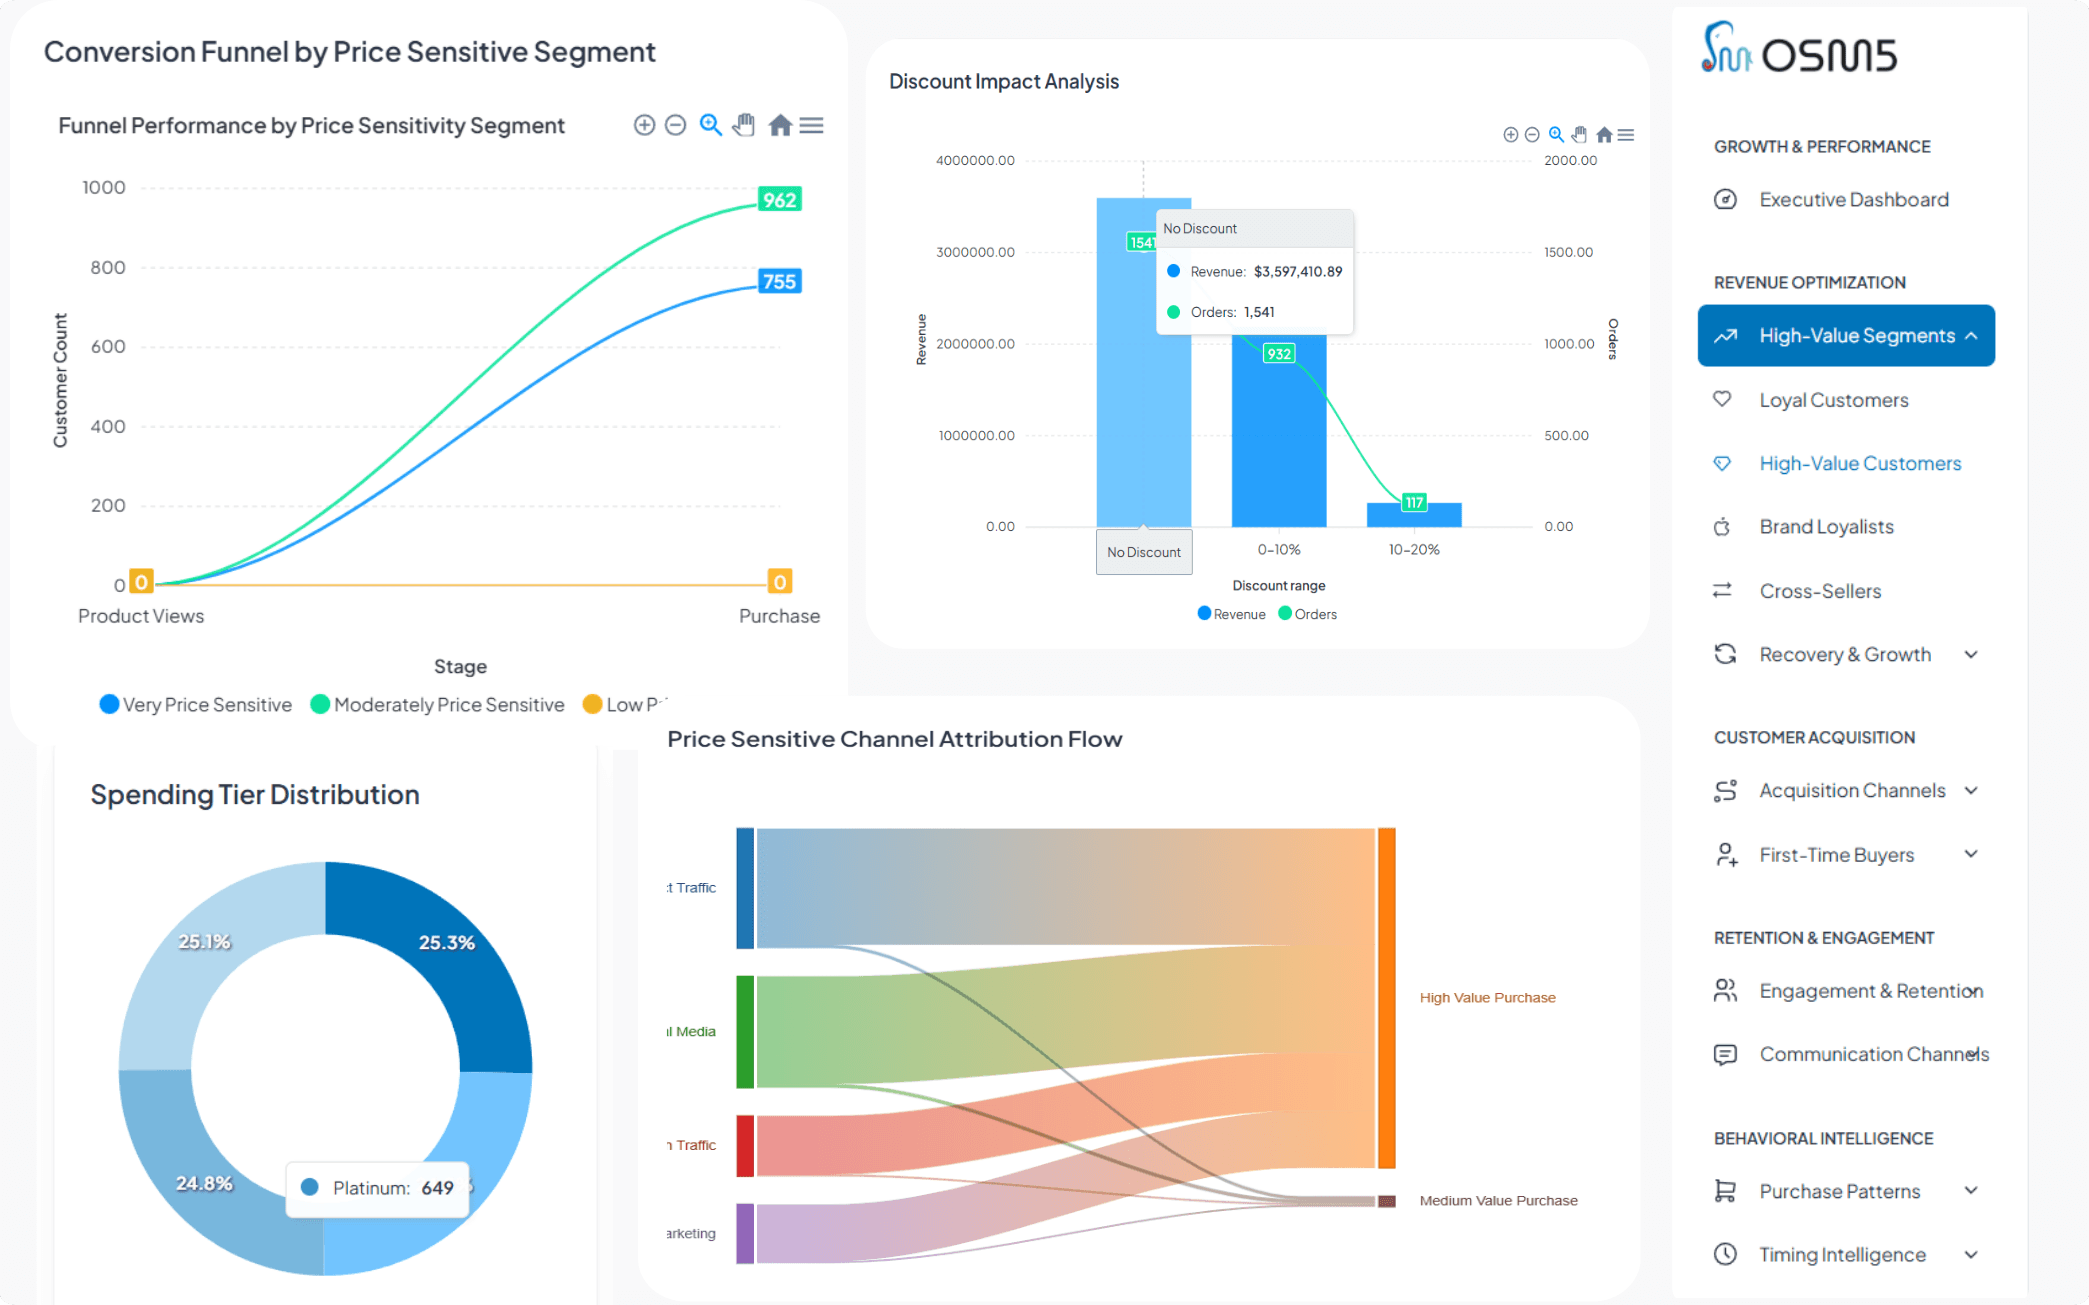
Task: Open hamburger menu on Funnel Performance chart
Action: click(812, 125)
